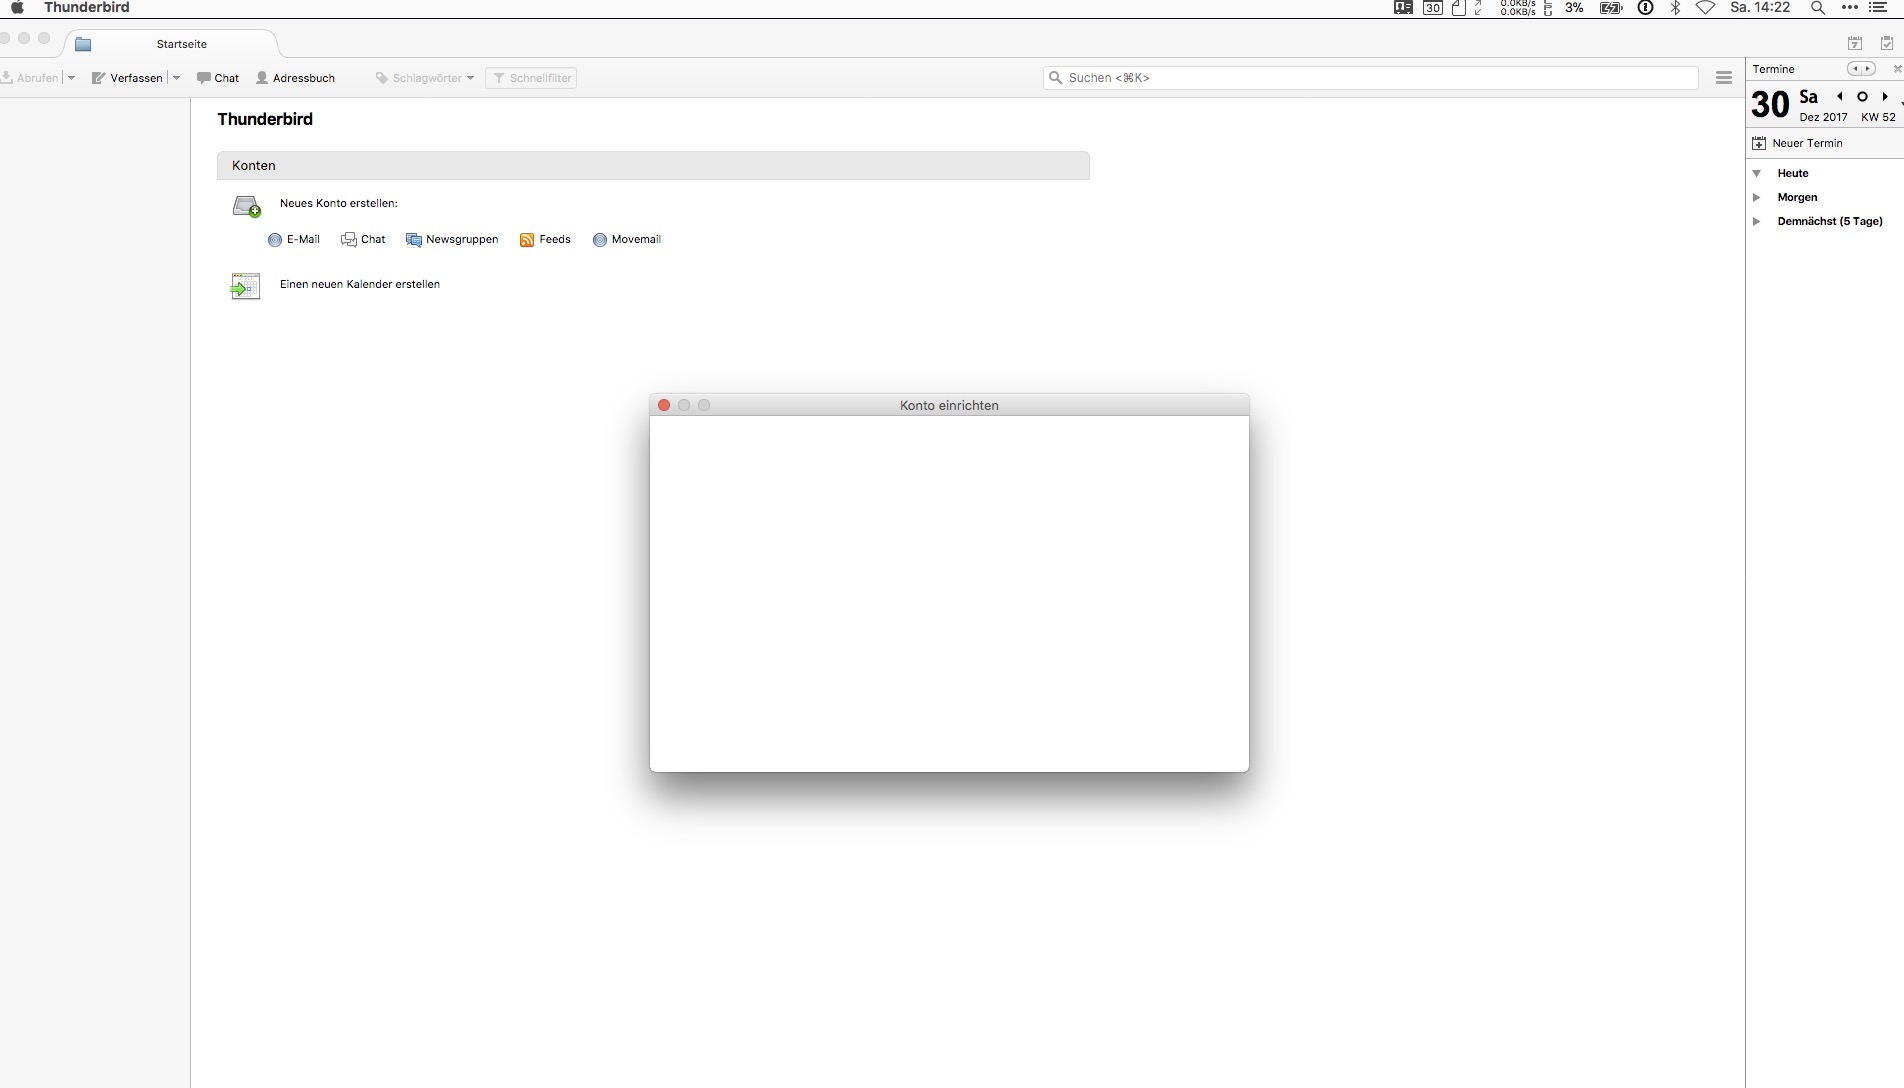This screenshot has height=1088, width=1904.
Task: Click the Thunderbird heading on the start page
Action: tap(265, 119)
